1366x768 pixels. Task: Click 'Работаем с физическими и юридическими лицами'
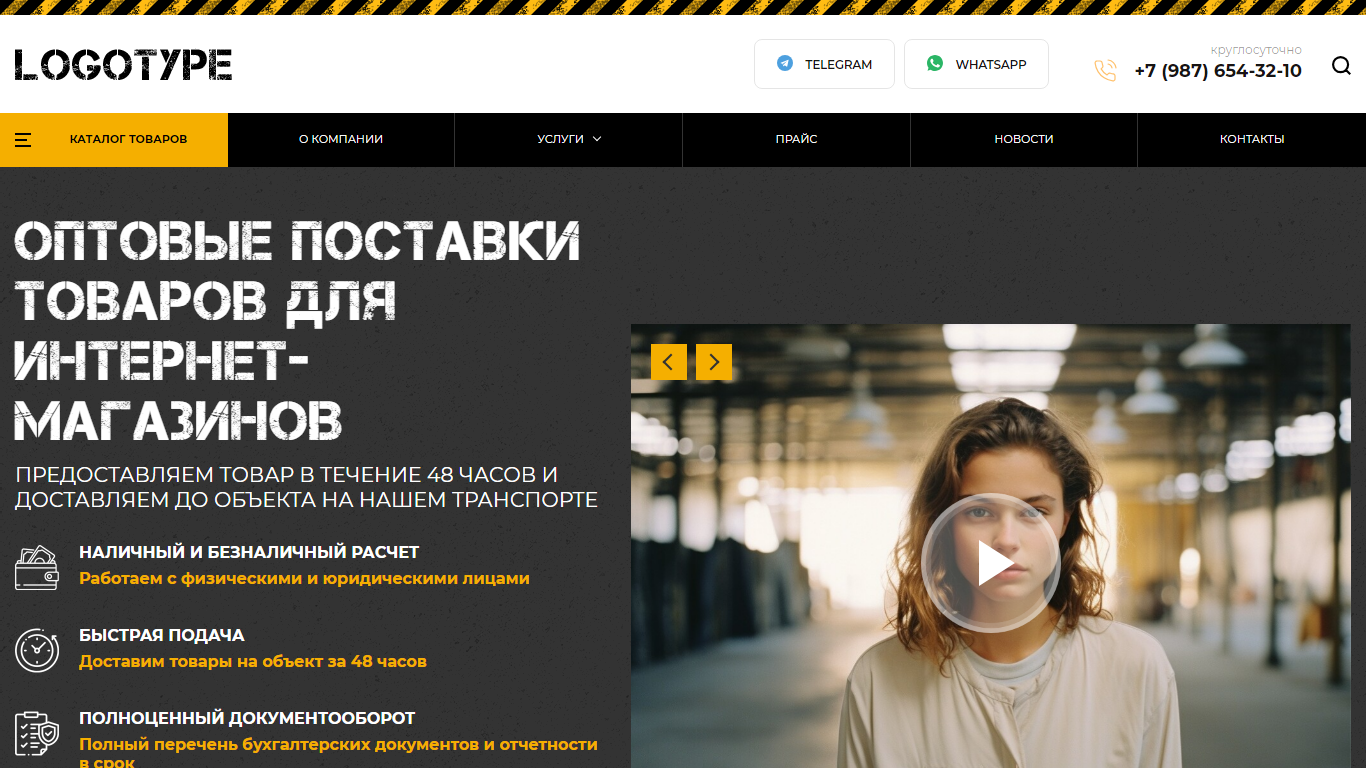point(304,578)
